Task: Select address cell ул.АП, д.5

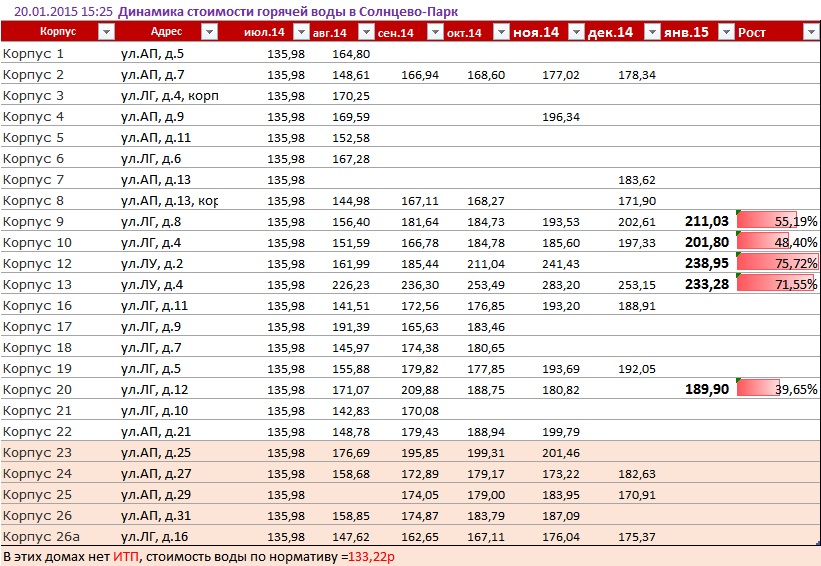Action: [x=152, y=53]
